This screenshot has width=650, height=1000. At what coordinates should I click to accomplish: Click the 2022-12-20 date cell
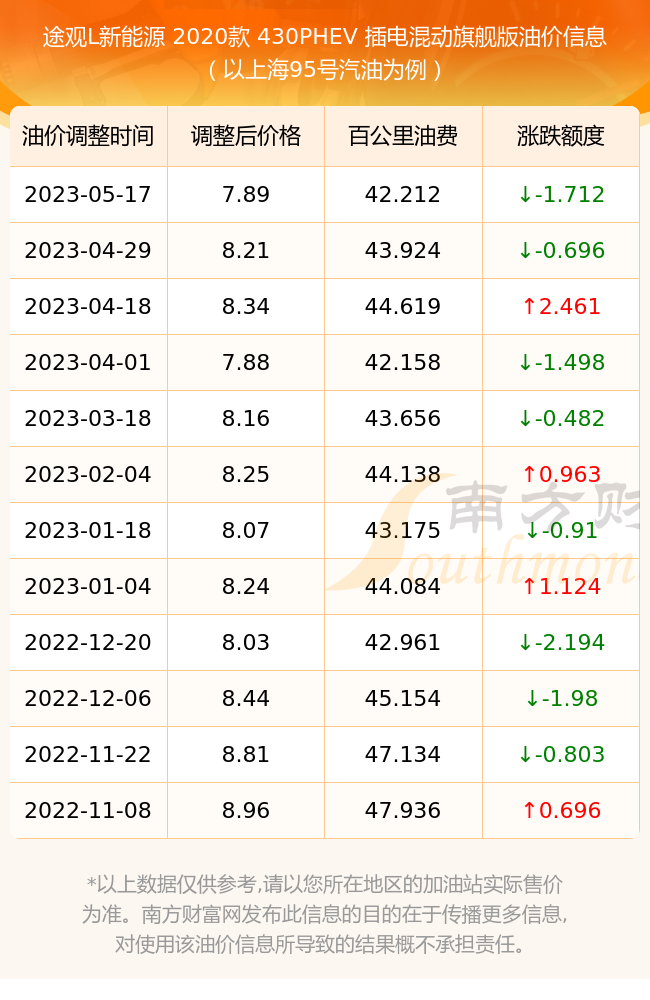[x=88, y=642]
